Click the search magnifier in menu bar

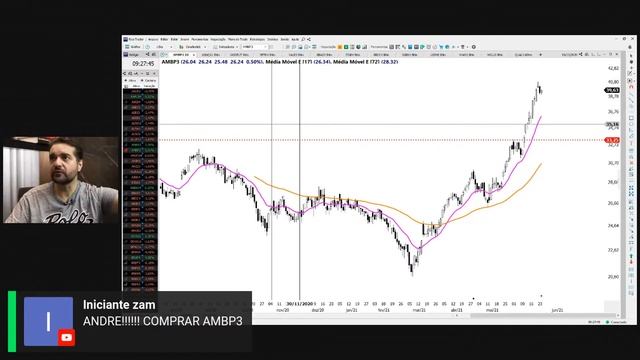(x=303, y=40)
